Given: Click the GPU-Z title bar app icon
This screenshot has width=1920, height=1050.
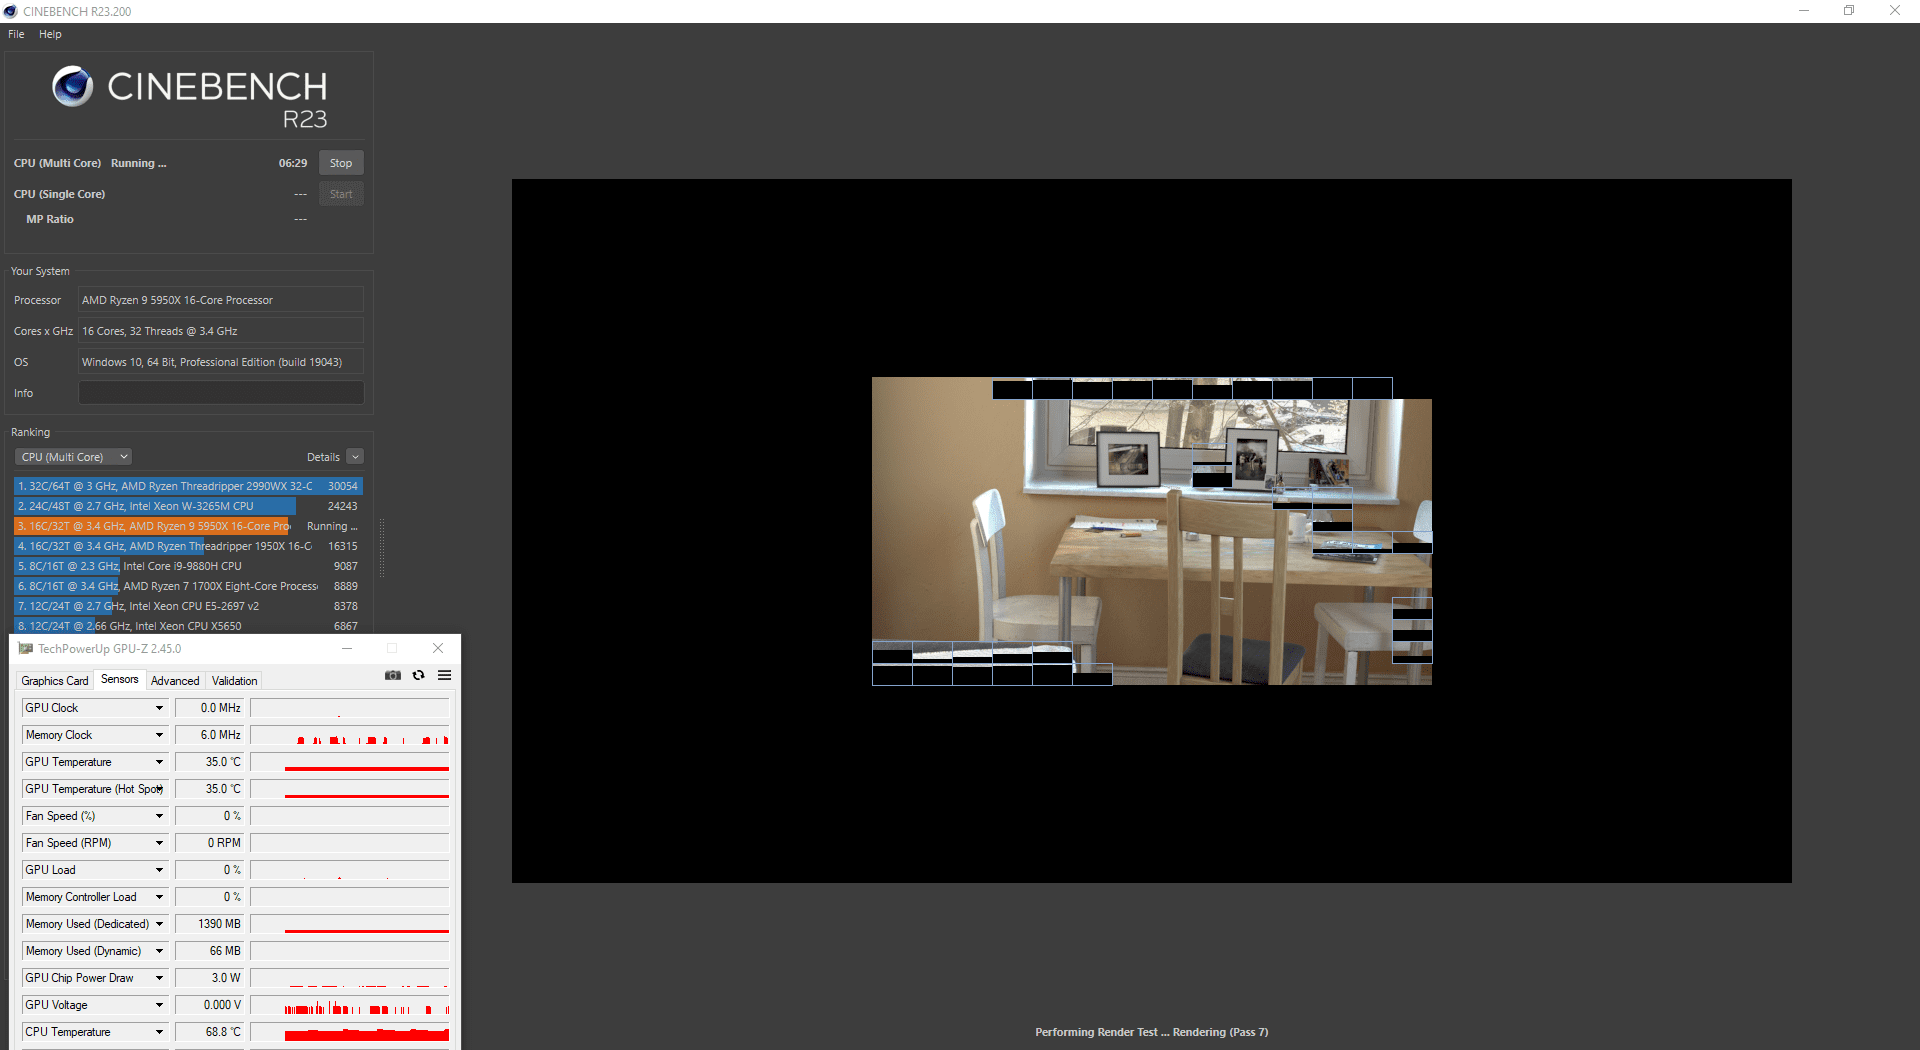Looking at the screenshot, I should pos(26,649).
